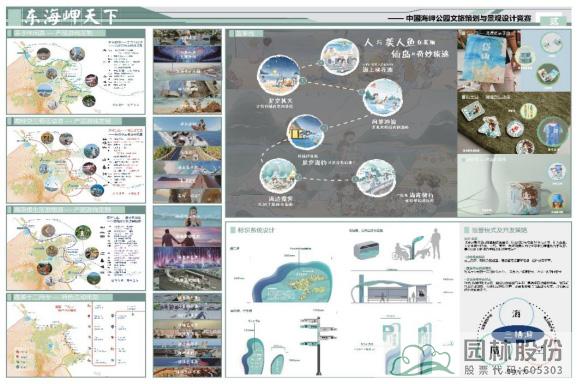This screenshot has width=578, height=384.
Task: Open the 星空狂欢 circular illustration
Action: coord(279,74)
